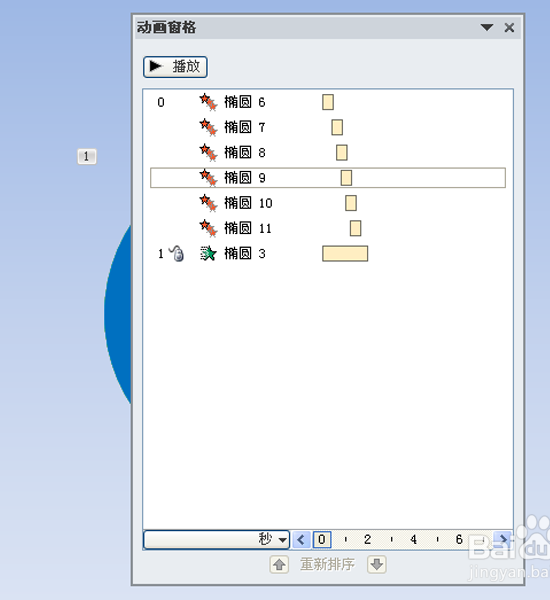Click the timing bar for 椭圆 8
Image resolution: width=550 pixels, height=600 pixels.
pyautogui.click(x=342, y=153)
